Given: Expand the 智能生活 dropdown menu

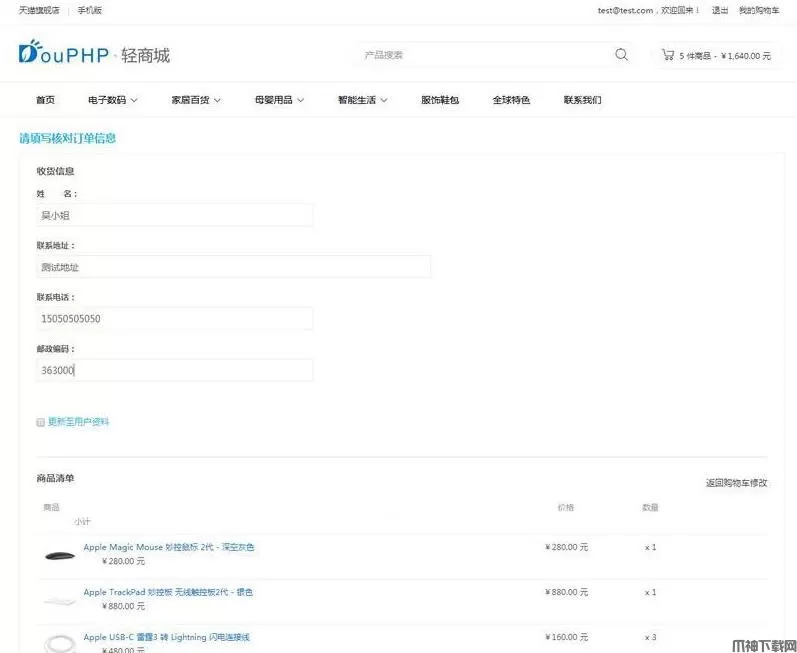Looking at the screenshot, I should click(362, 100).
